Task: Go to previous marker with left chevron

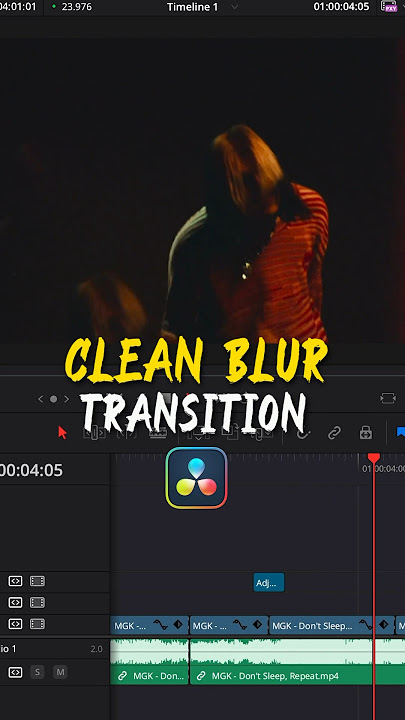Action: [x=40, y=399]
